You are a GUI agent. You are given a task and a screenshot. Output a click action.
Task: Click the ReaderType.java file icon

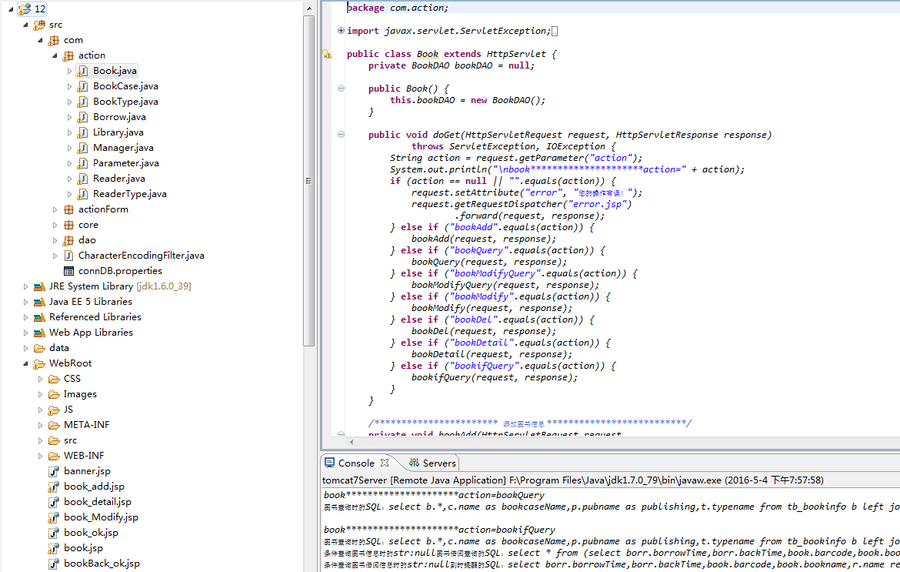83,194
